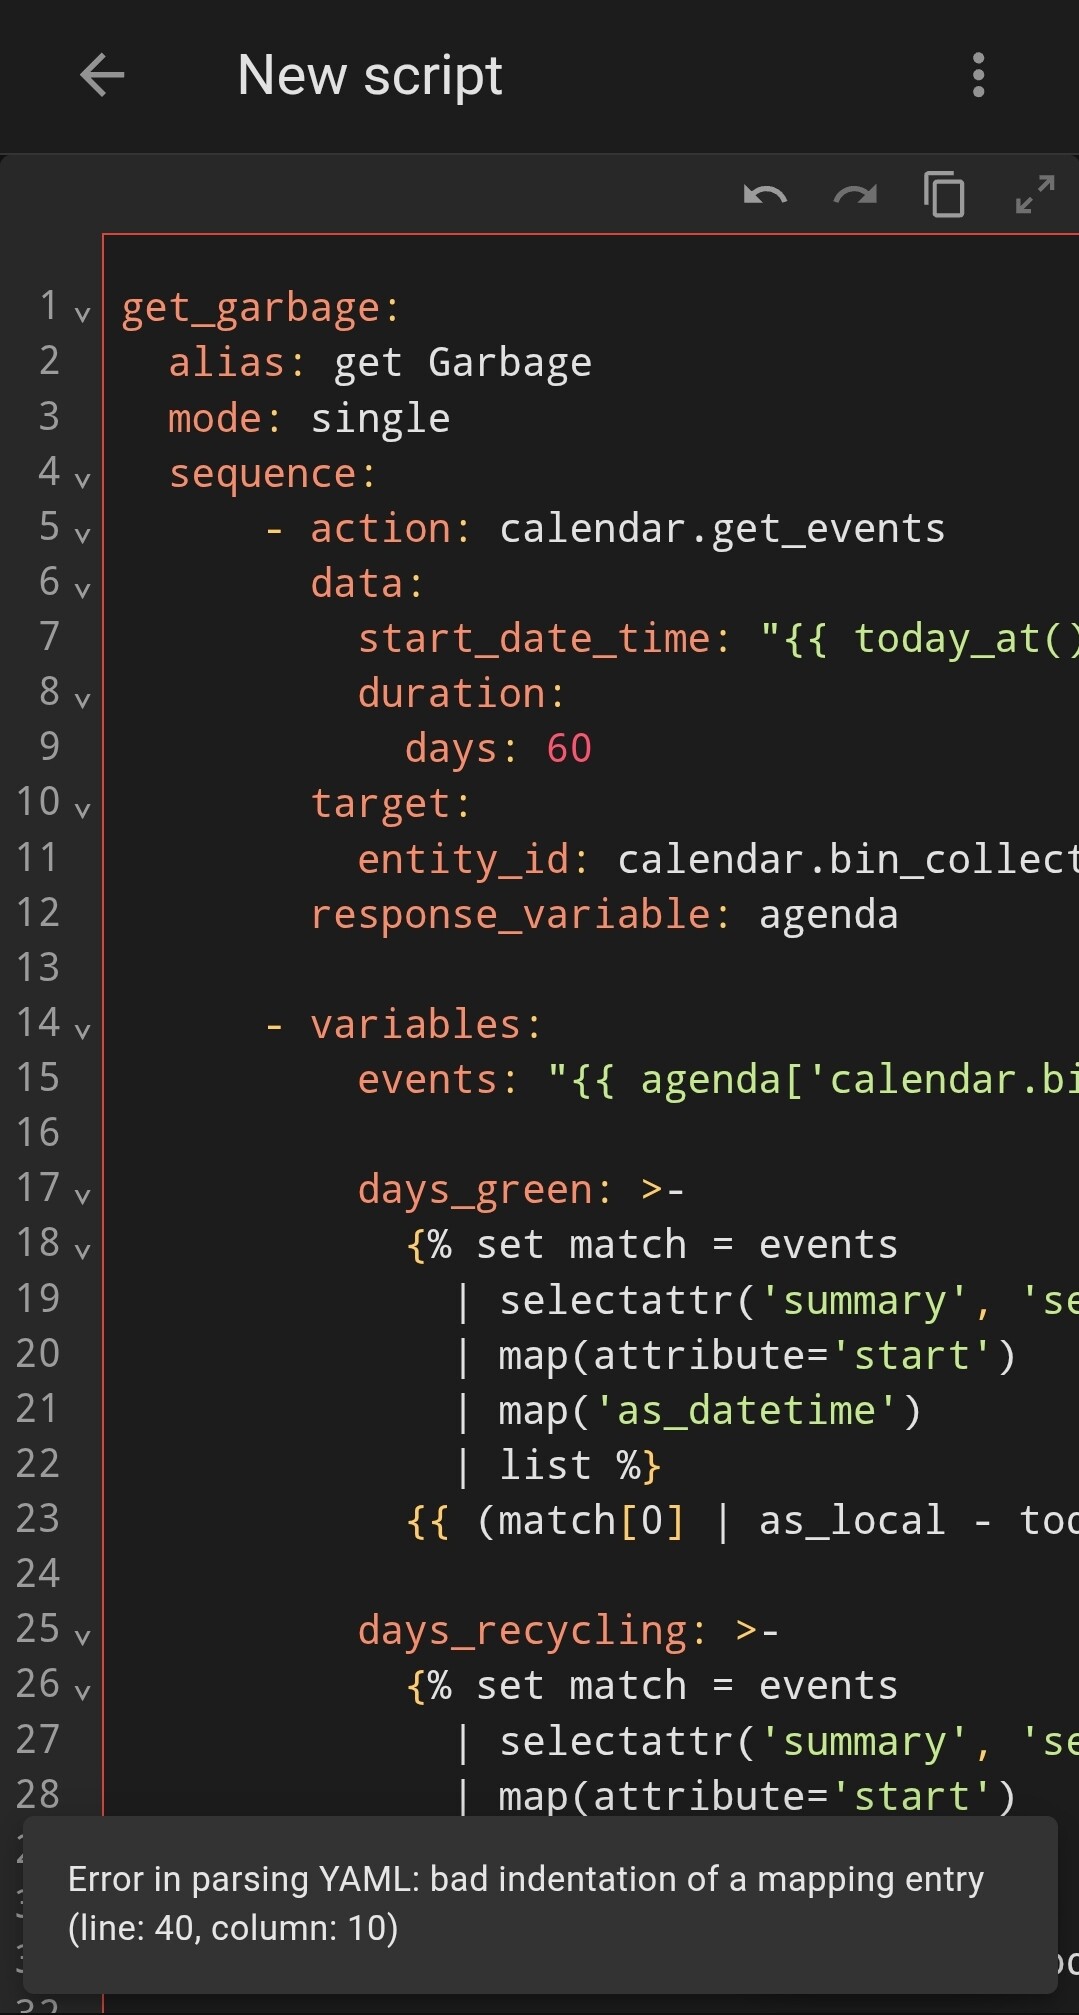Open the three-dot overflow menu
This screenshot has width=1079, height=2015.
coord(978,75)
